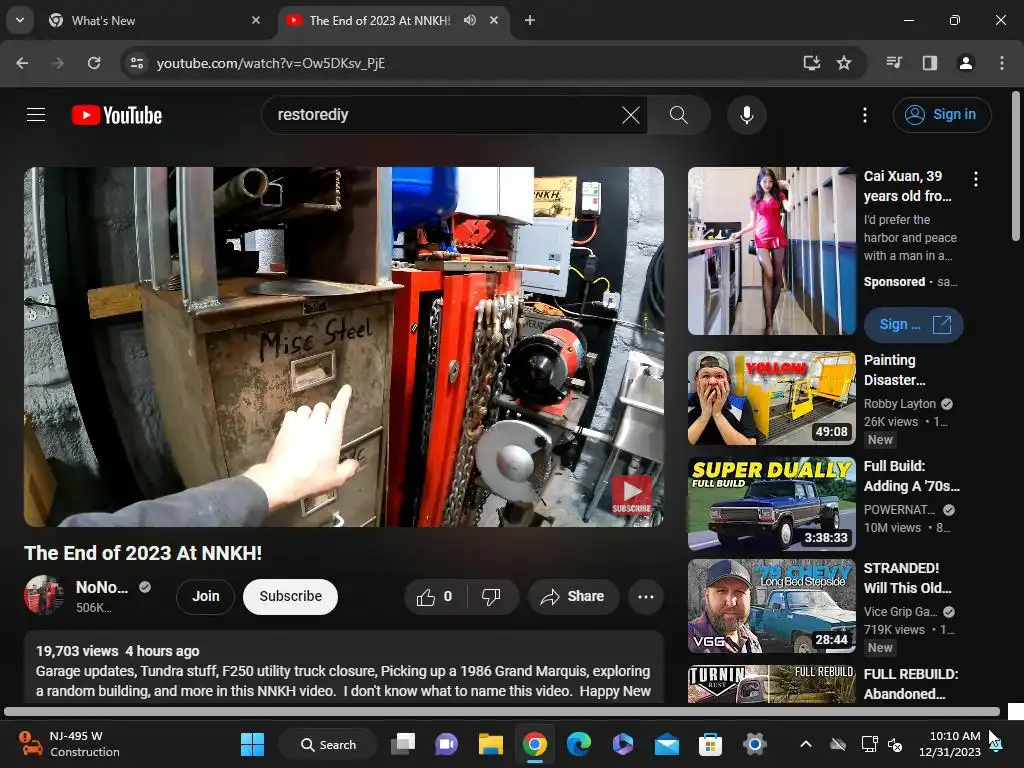The image size is (1024, 768).
Task: Clear the search box text
Action: (630, 115)
